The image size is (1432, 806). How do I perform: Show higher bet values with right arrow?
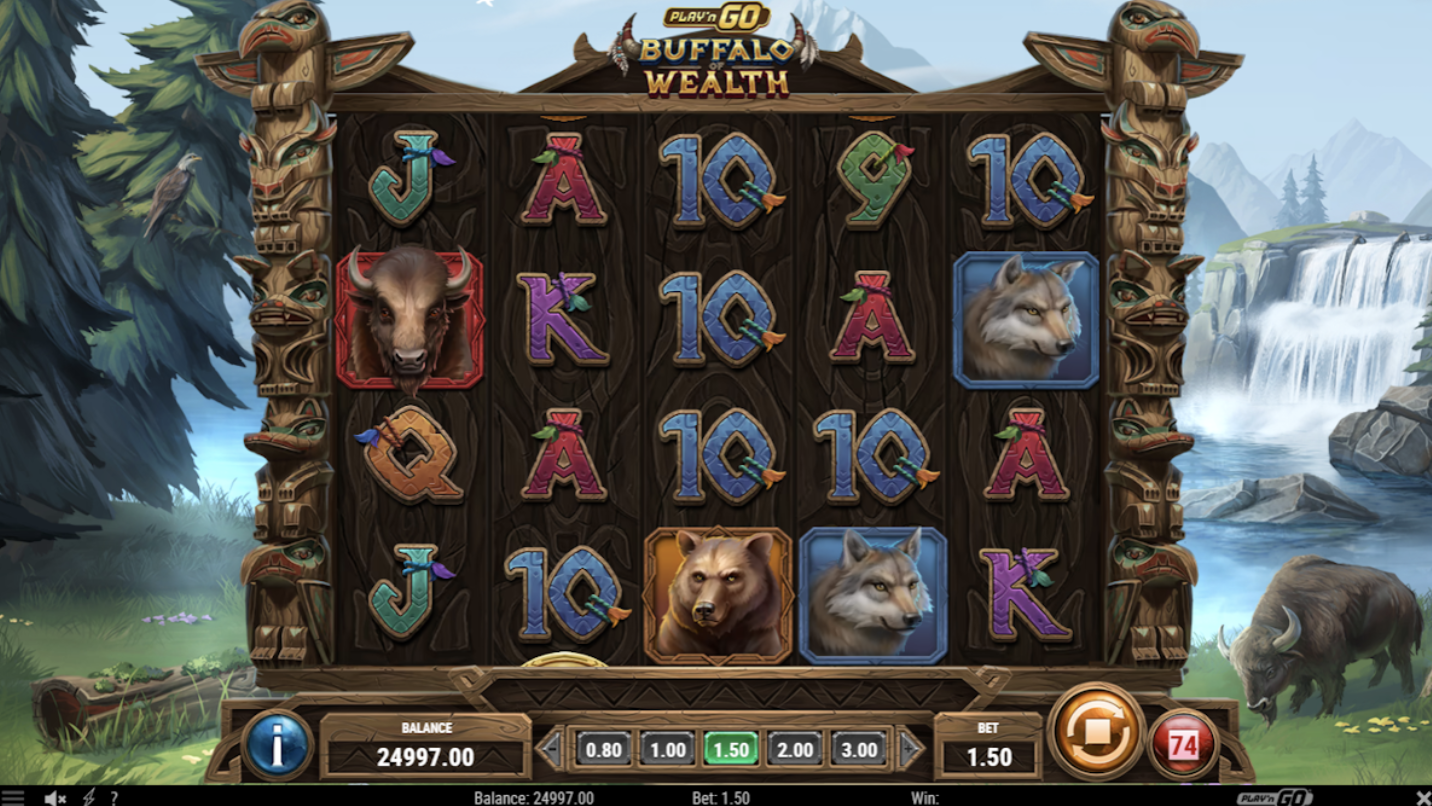(910, 749)
